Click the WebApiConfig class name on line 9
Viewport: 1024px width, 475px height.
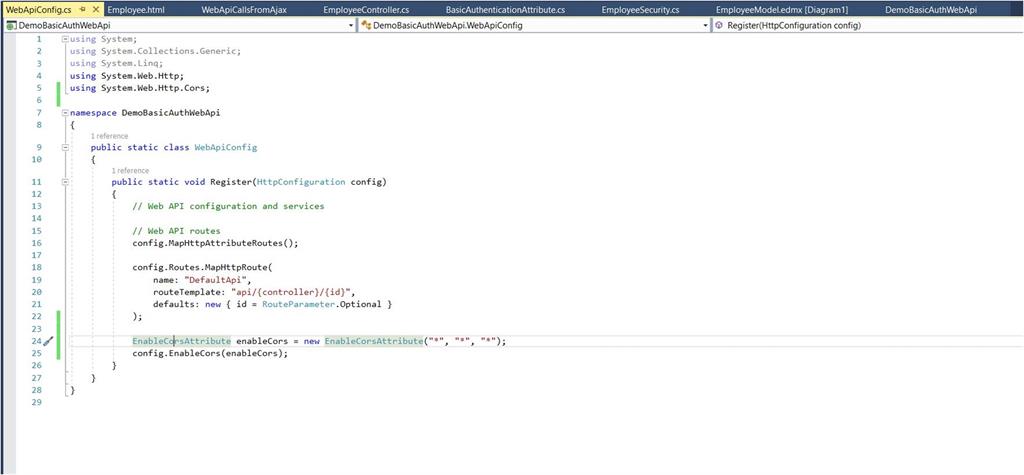(x=226, y=148)
